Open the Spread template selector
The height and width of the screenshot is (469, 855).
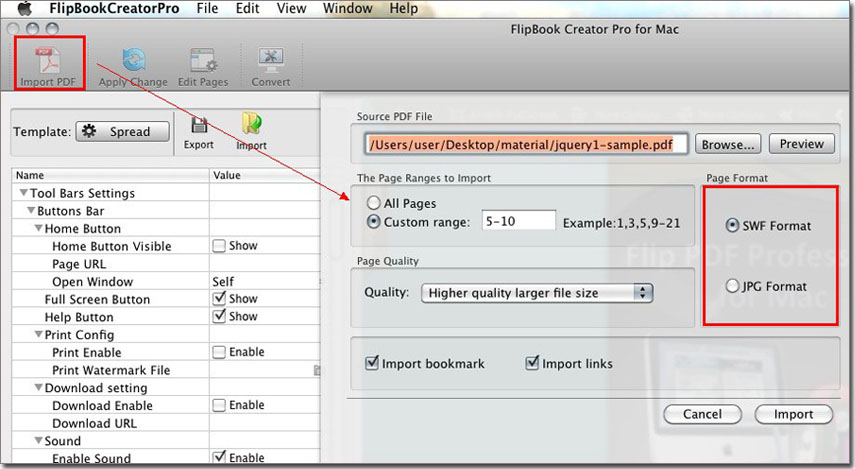123,131
